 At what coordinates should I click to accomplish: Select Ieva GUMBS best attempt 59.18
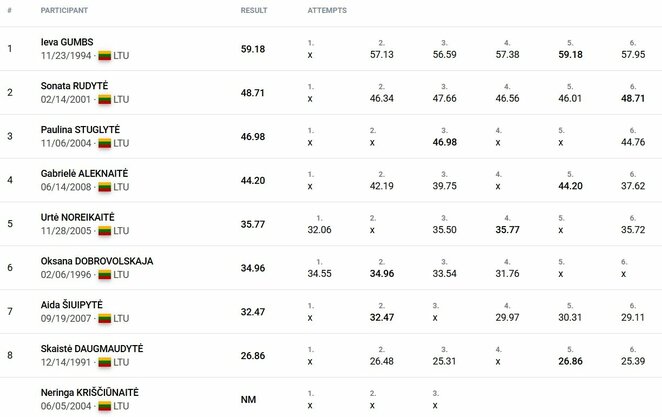570,54
